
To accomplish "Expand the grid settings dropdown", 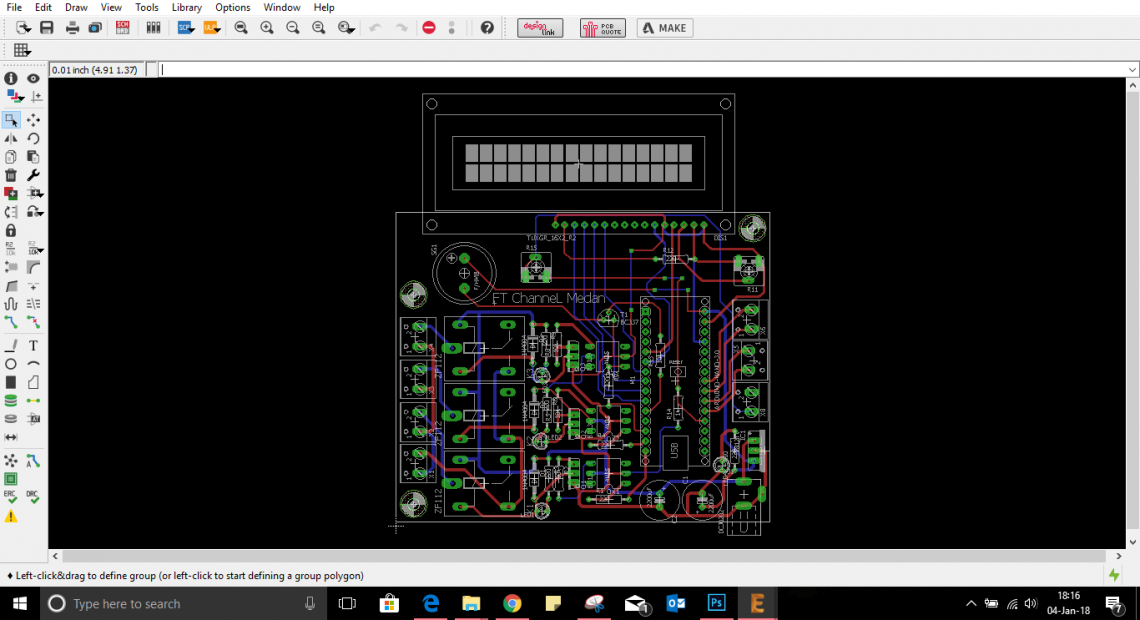I will pyautogui.click(x=21, y=50).
